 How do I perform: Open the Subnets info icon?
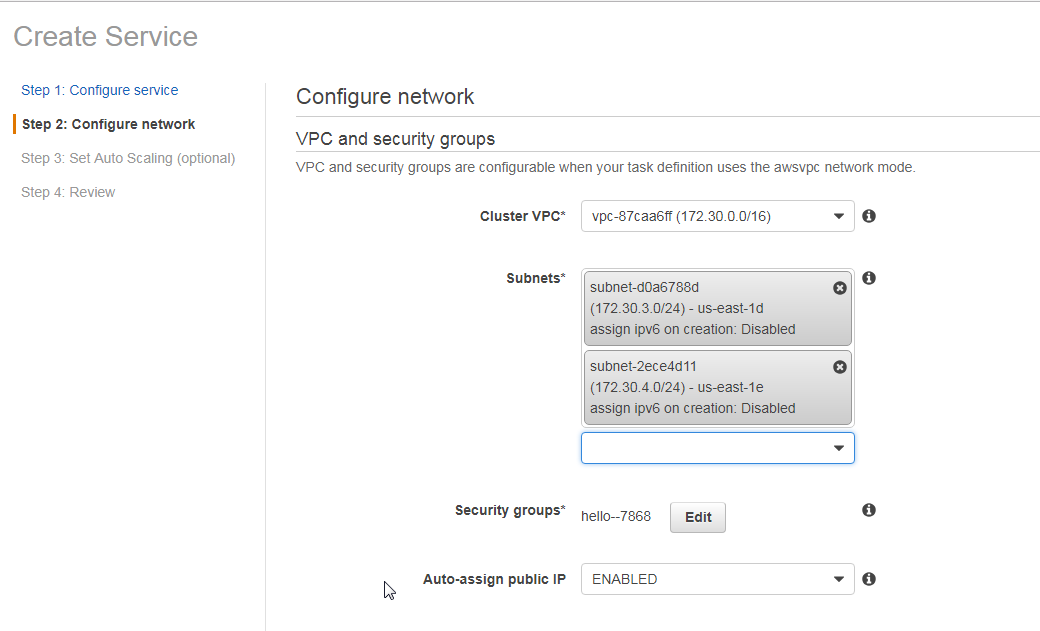869,278
